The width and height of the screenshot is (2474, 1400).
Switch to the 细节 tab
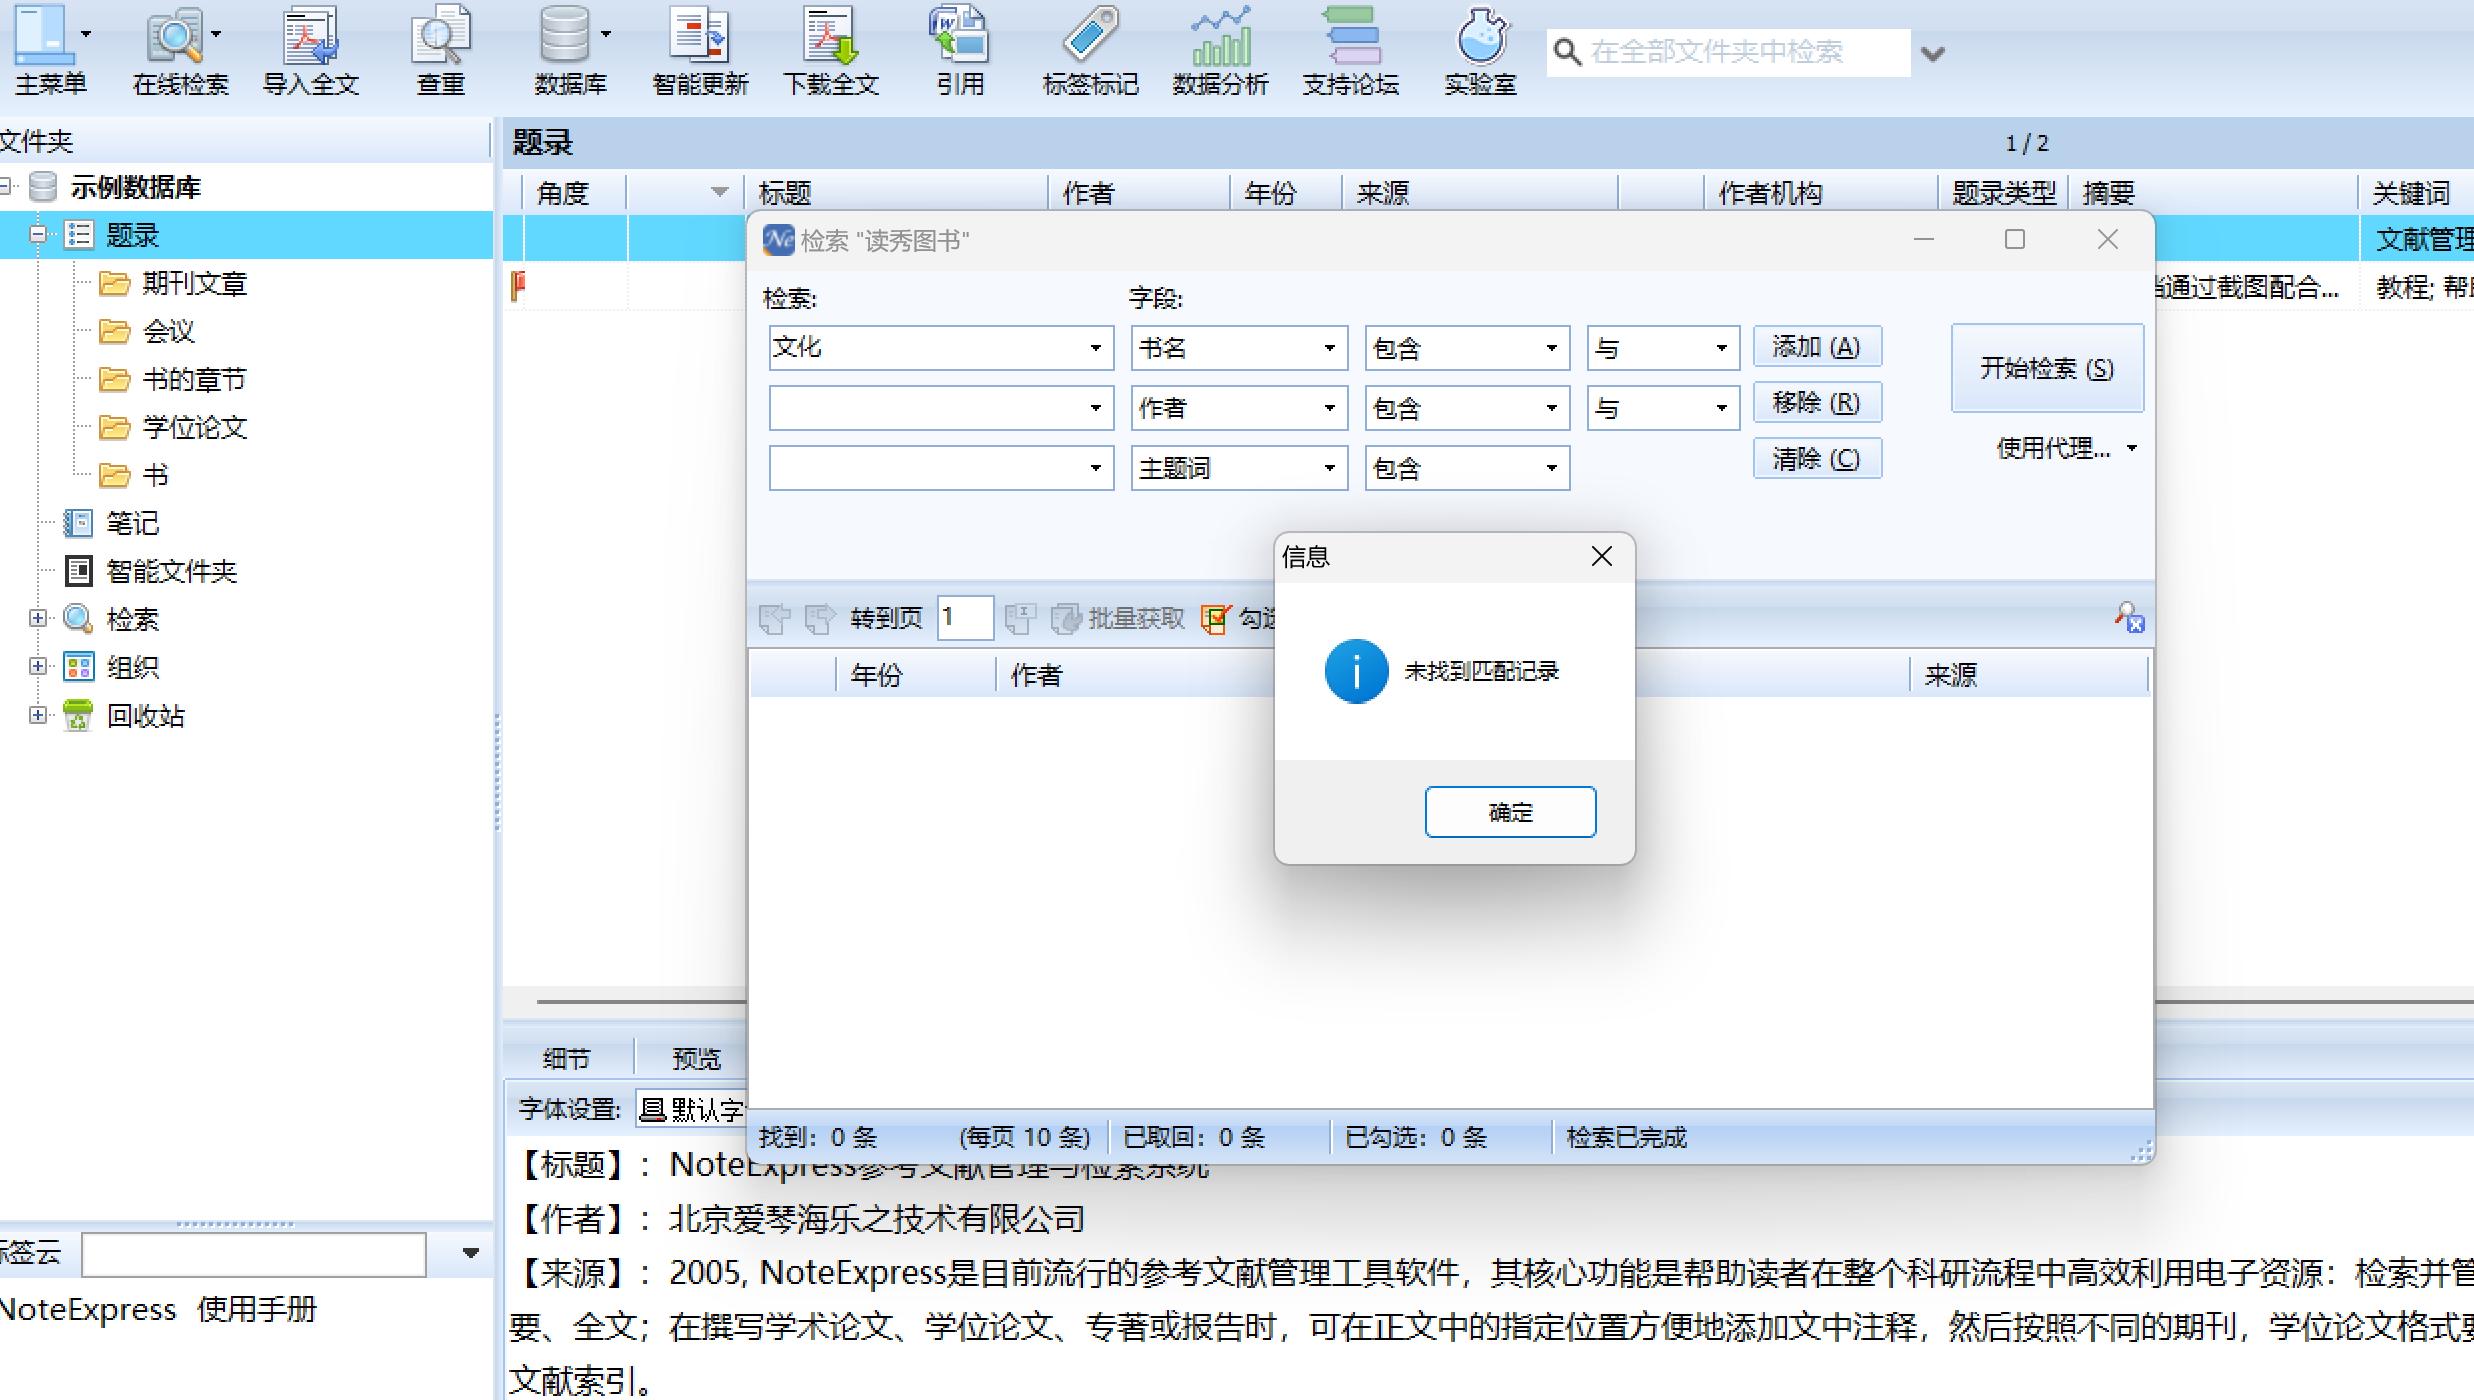click(567, 1058)
